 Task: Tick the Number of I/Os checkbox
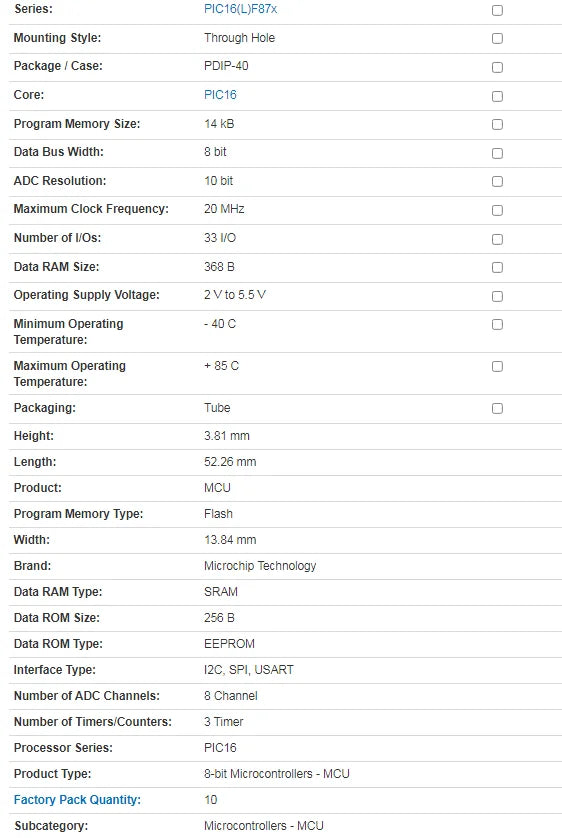pos(497,239)
